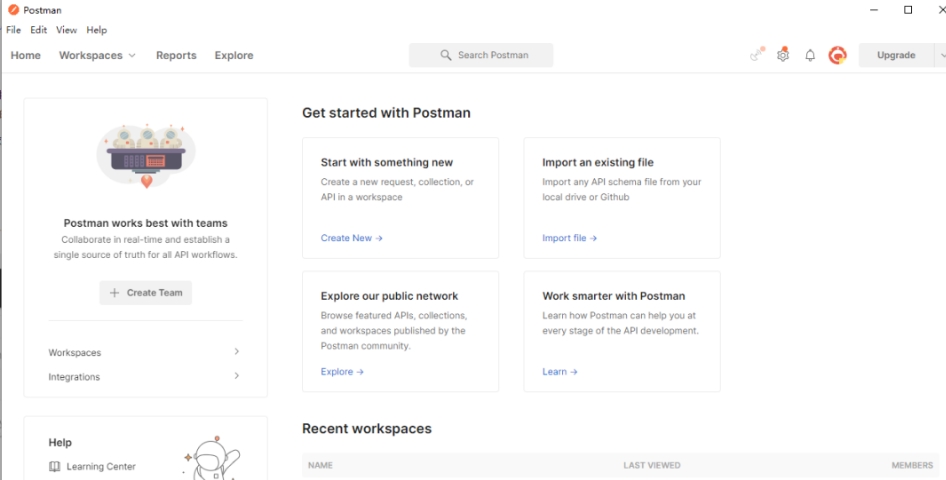Open the View menu
The image size is (946, 480).
coord(66,30)
